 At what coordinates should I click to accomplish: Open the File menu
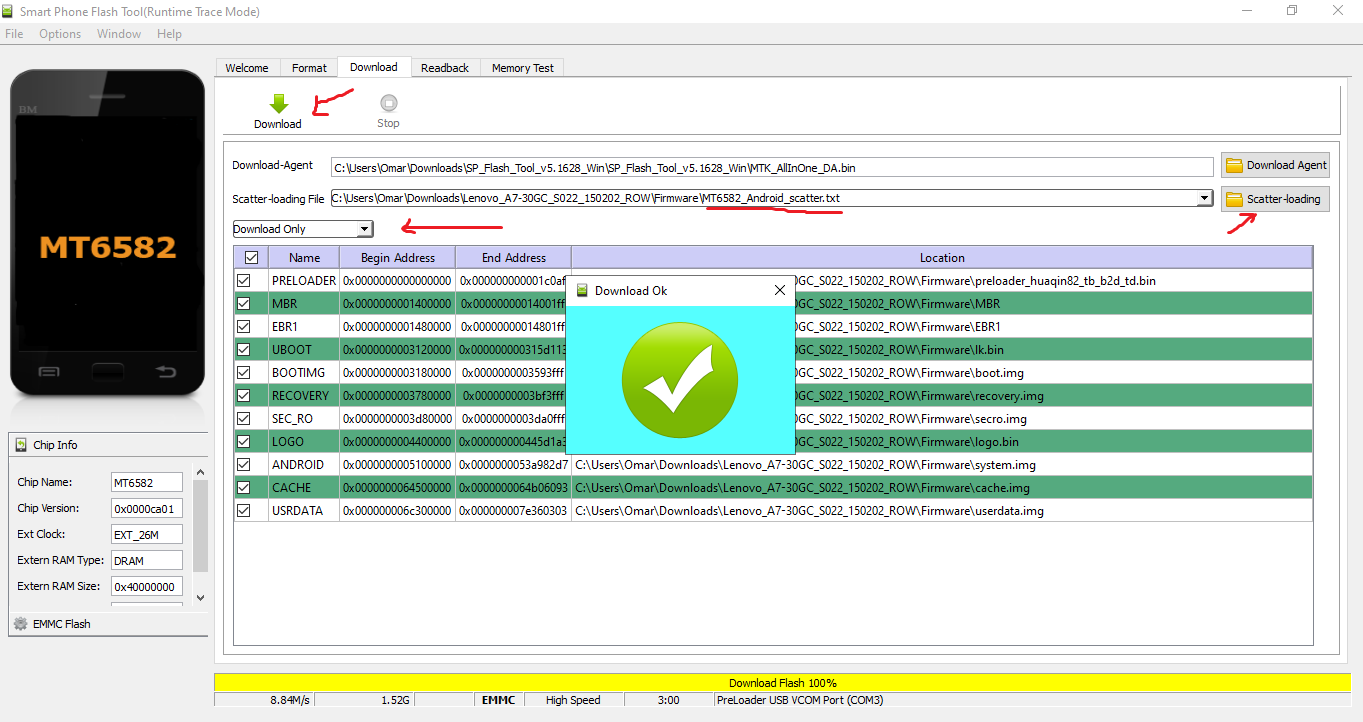[x=14, y=34]
